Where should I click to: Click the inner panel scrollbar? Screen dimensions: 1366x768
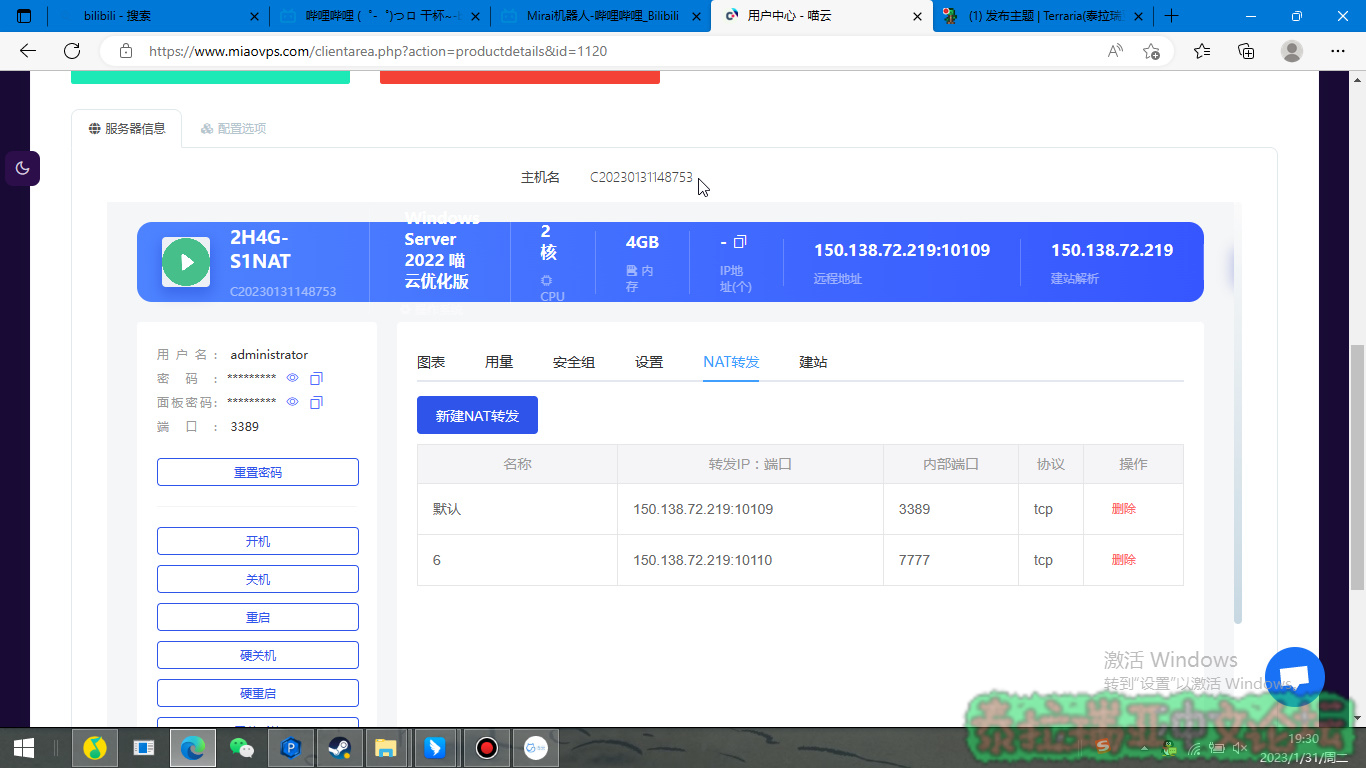[1237, 413]
